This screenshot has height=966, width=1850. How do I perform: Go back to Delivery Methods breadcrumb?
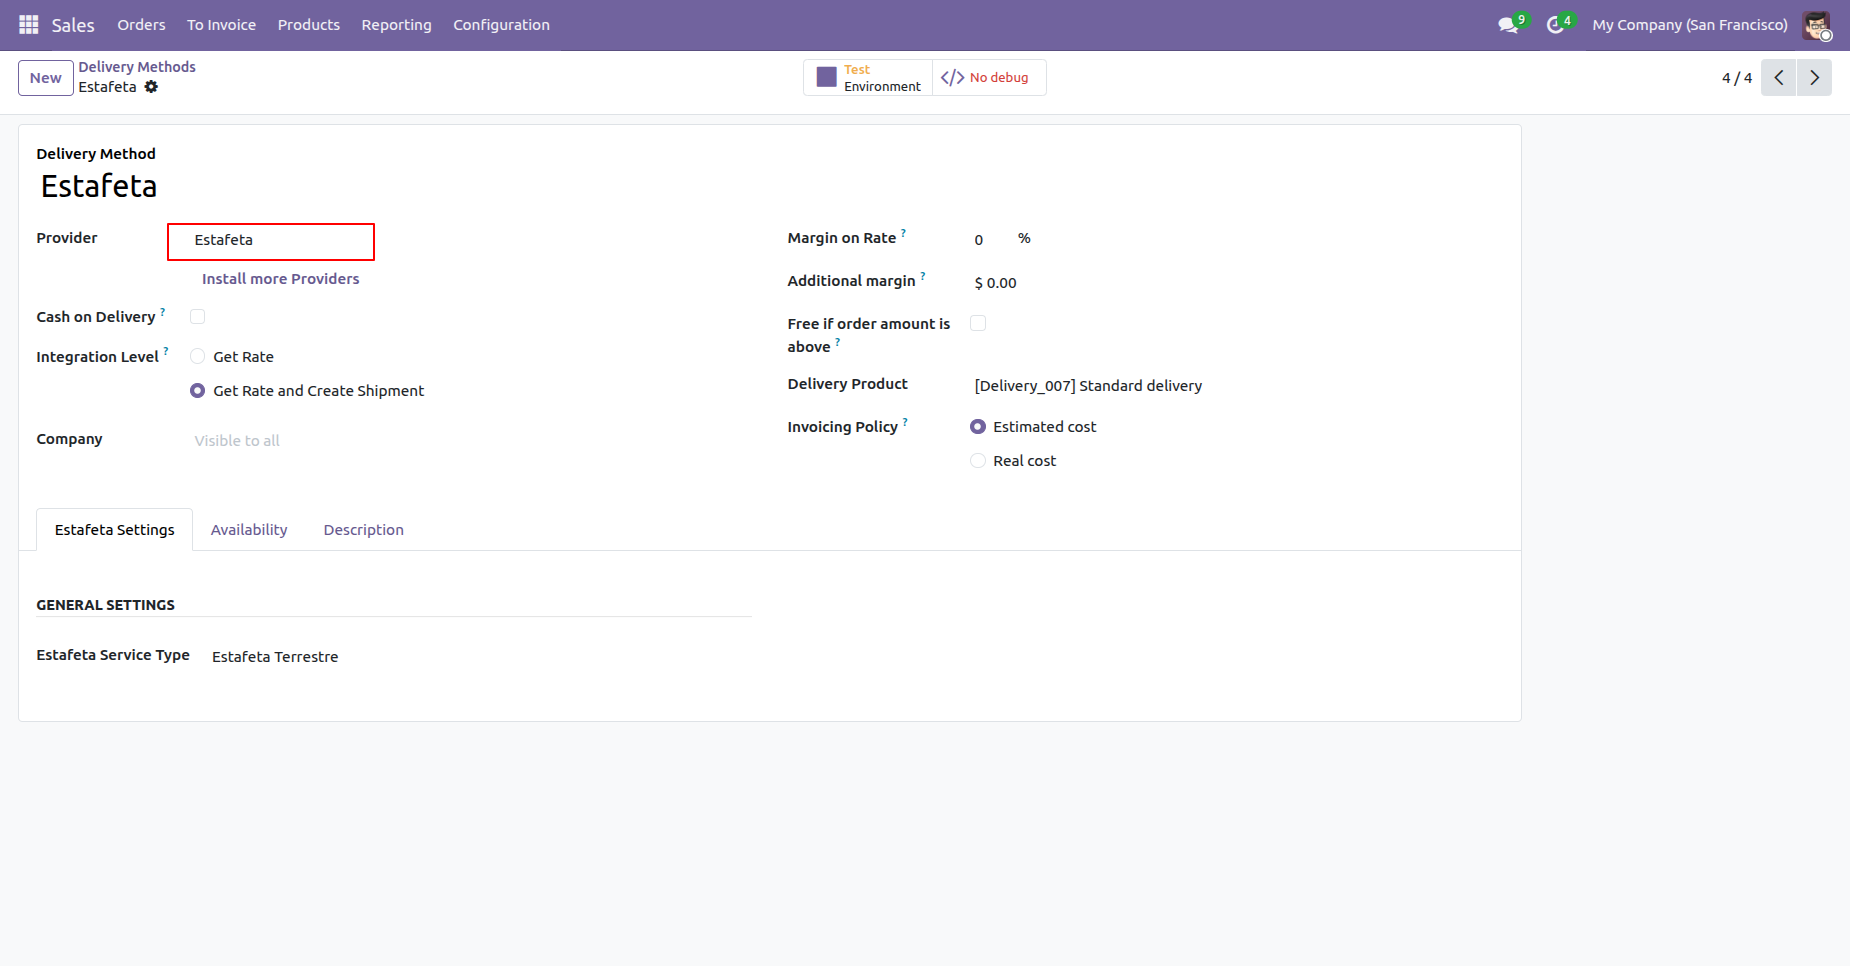(x=137, y=67)
